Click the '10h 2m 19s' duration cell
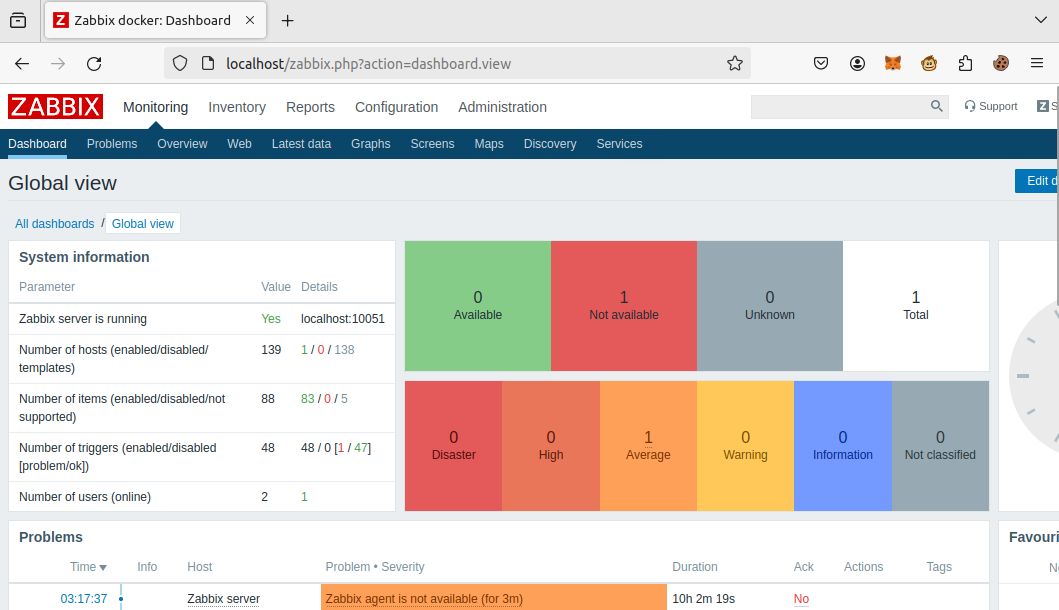 point(703,599)
